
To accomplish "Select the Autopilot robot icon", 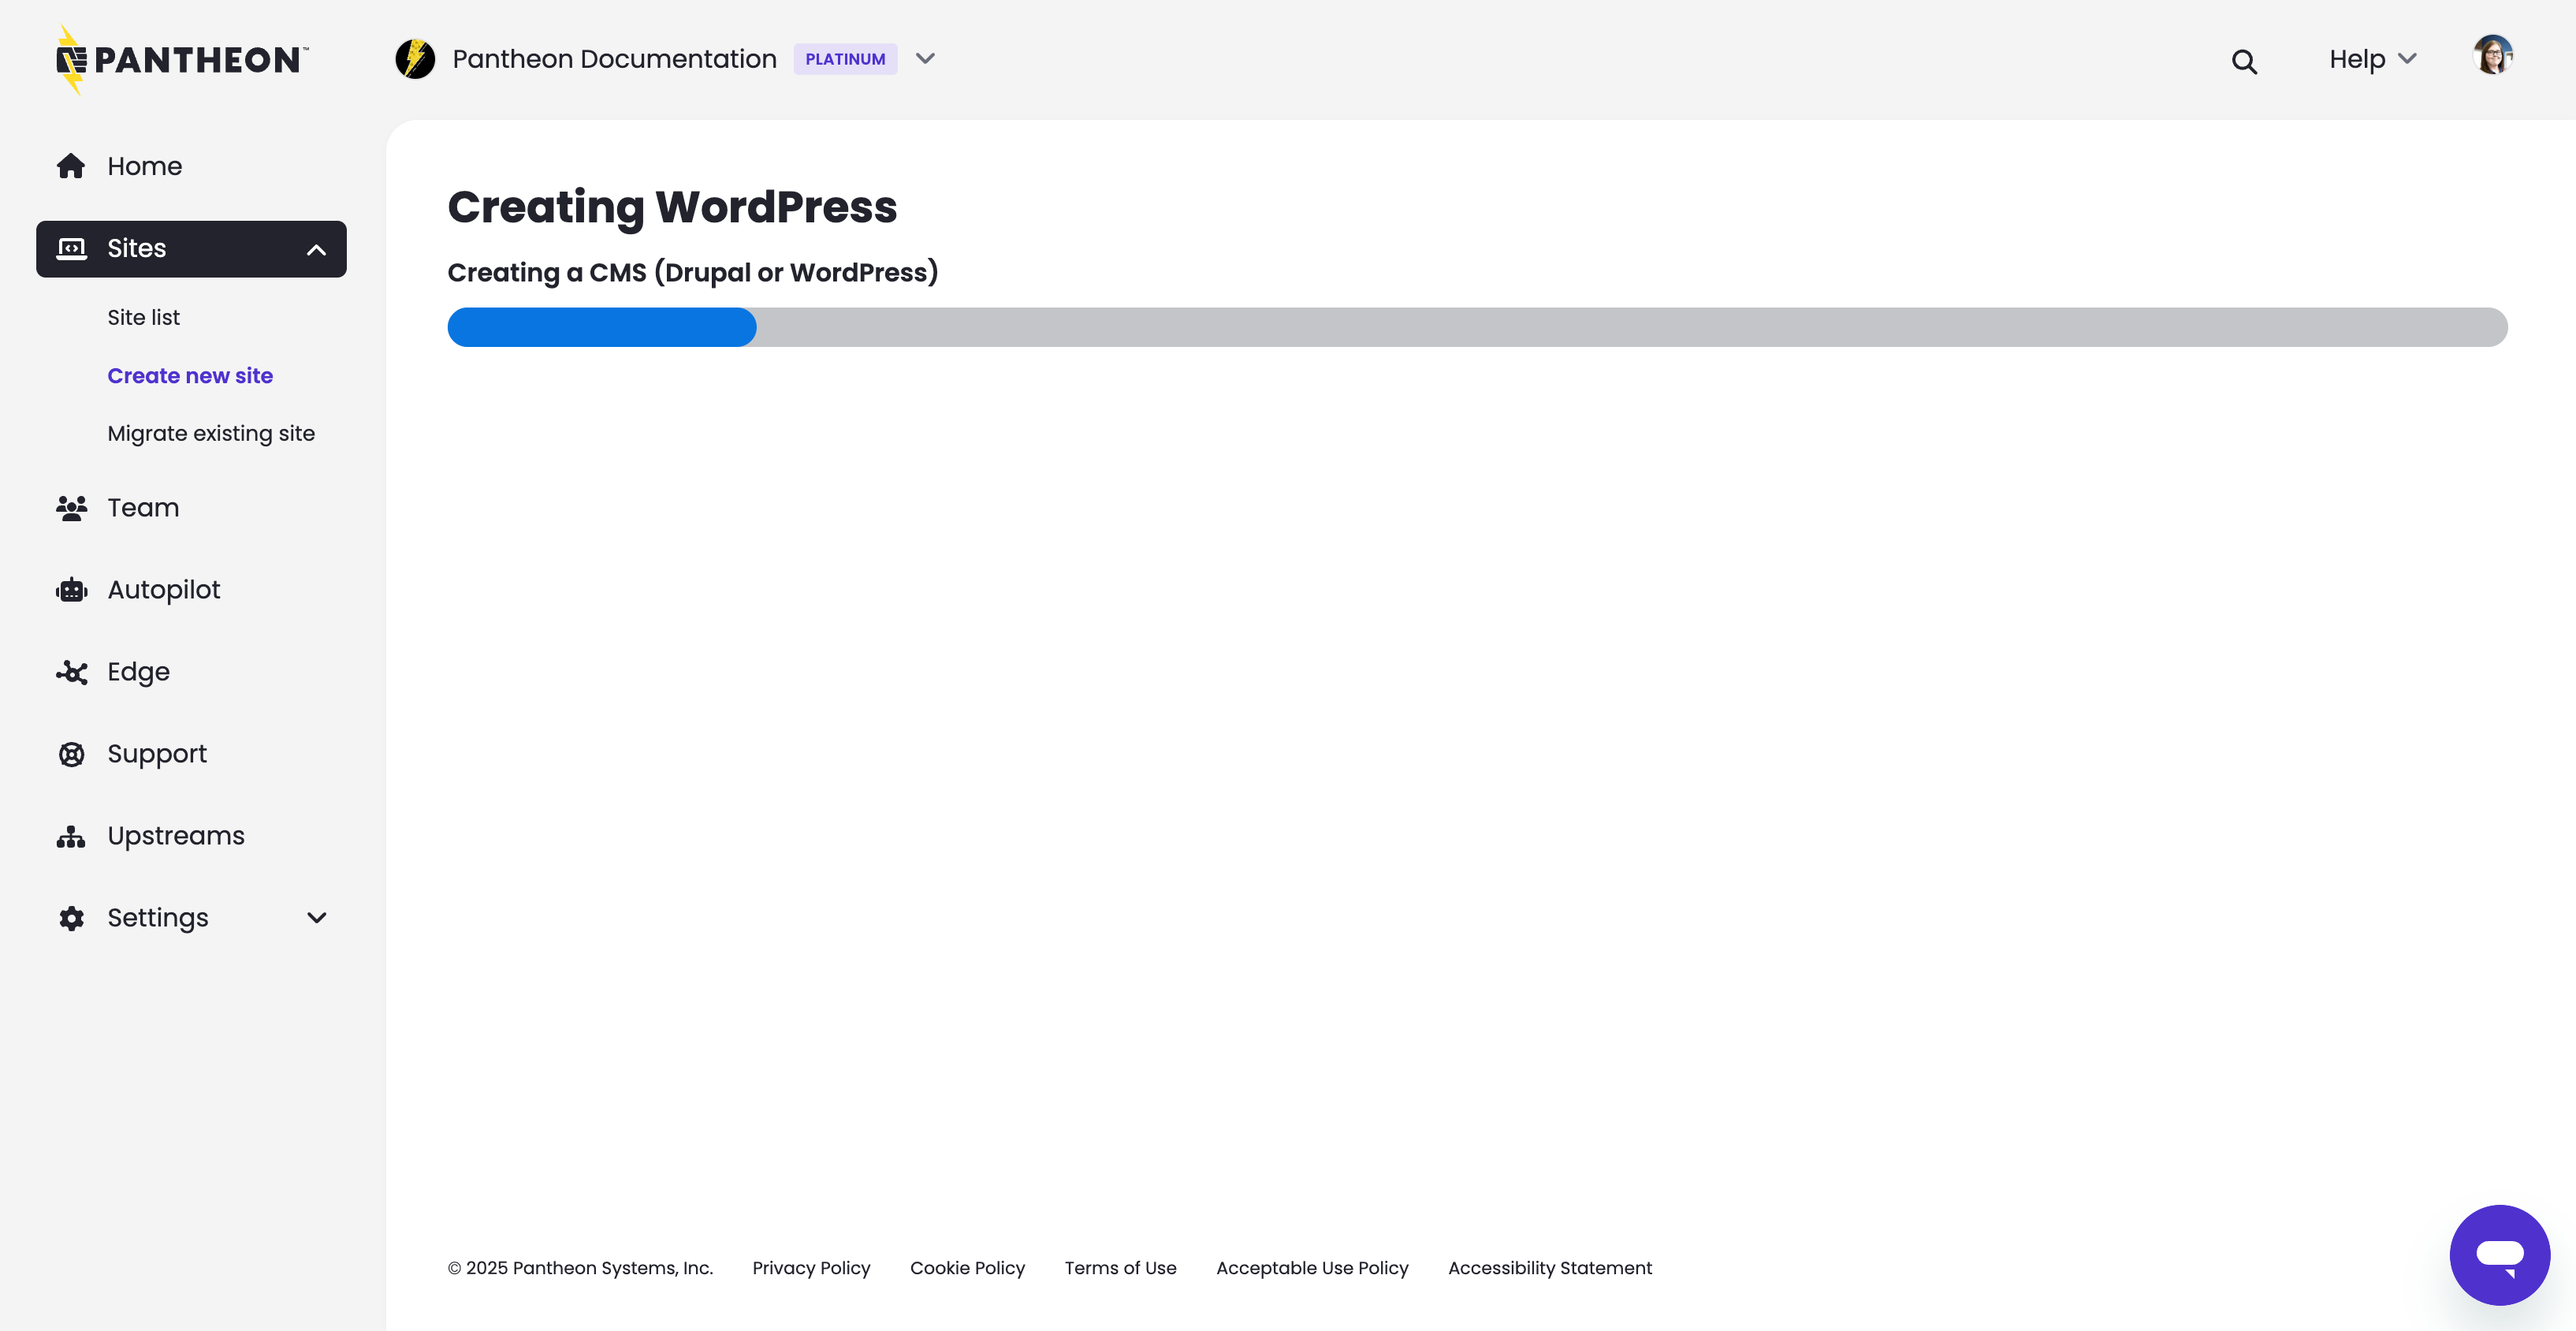I will click(x=71, y=589).
